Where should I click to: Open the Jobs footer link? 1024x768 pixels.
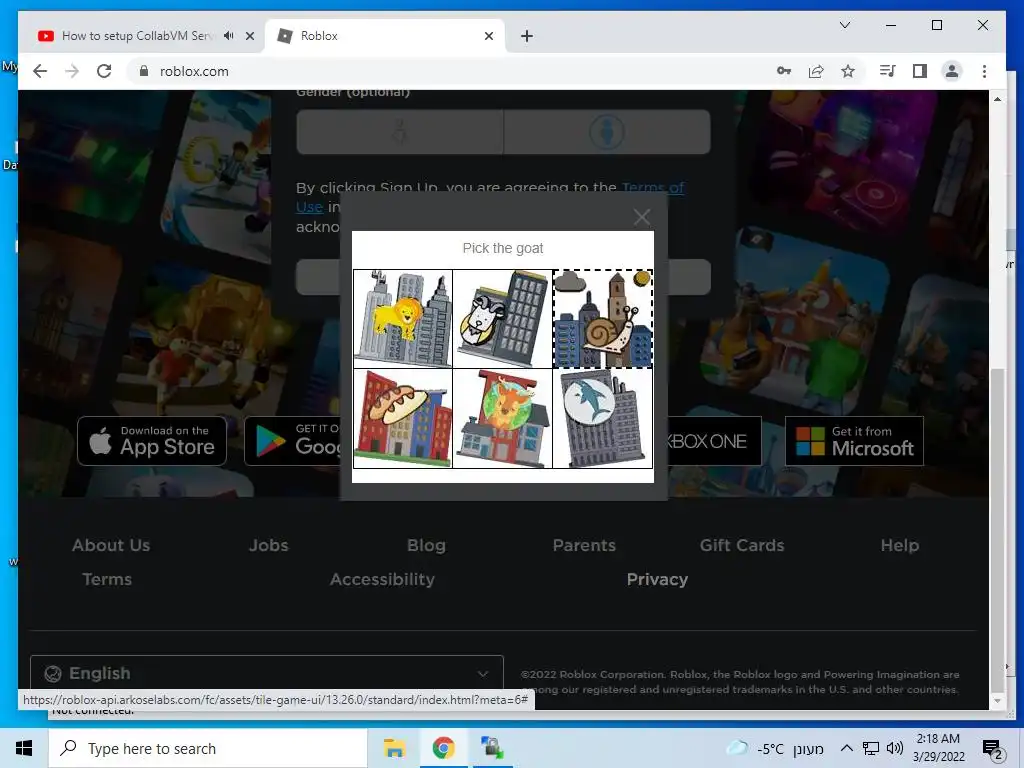(268, 545)
